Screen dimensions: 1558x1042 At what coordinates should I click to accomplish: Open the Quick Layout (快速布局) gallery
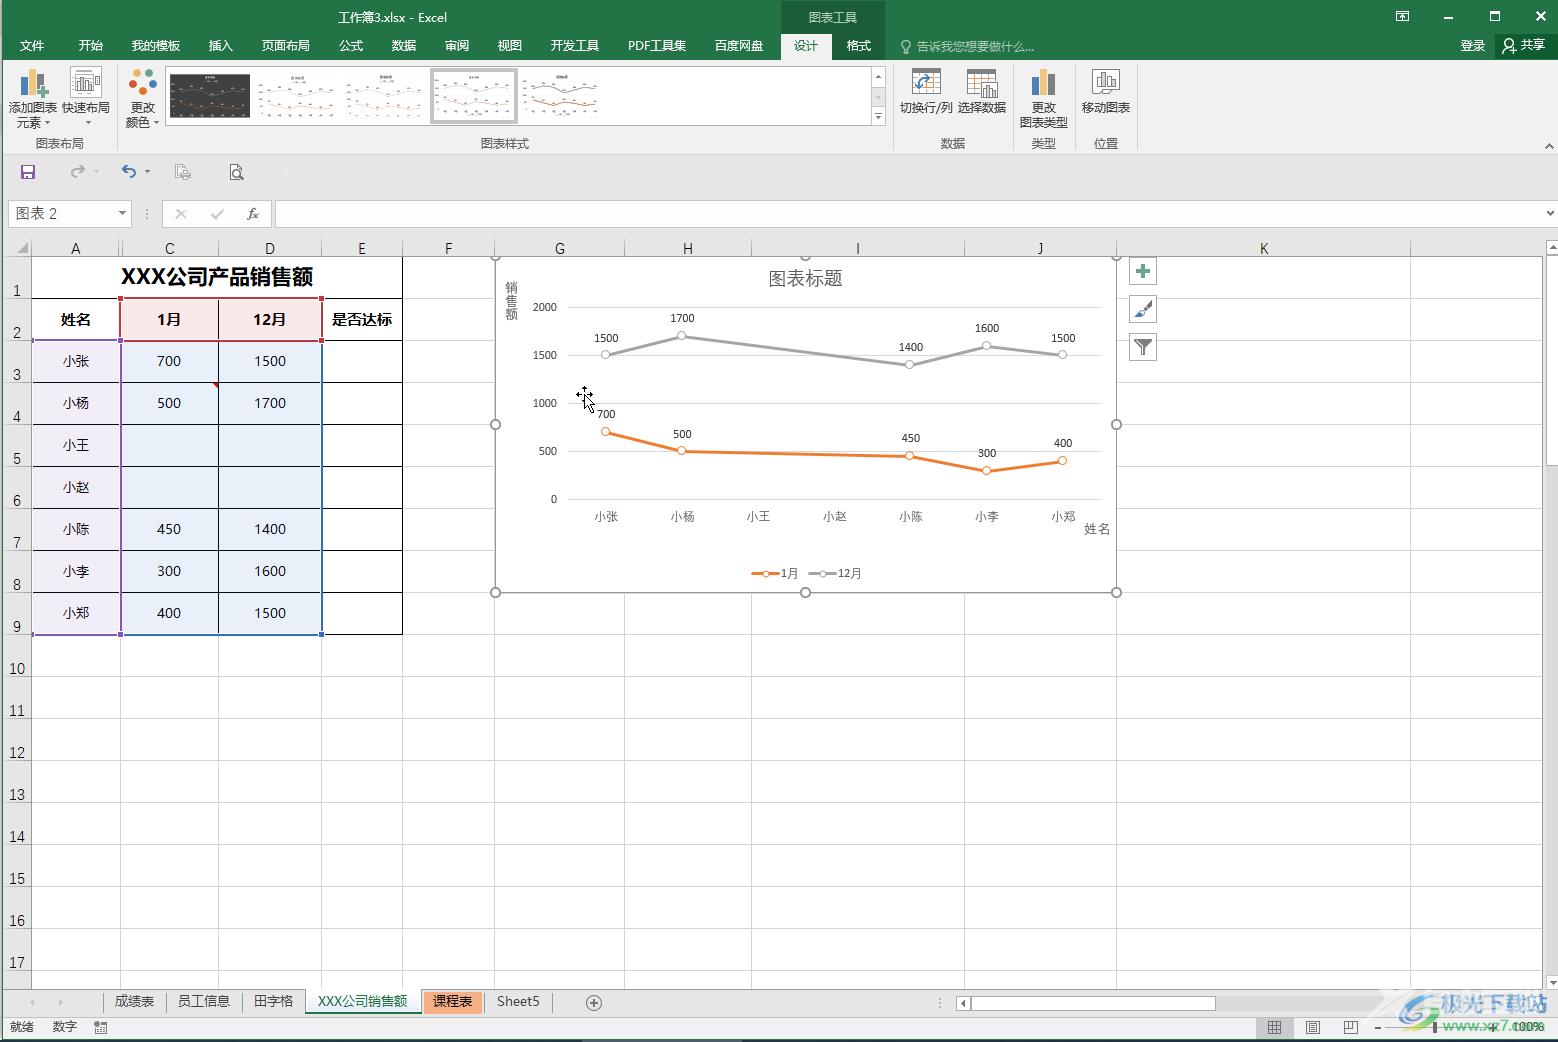pos(86,99)
